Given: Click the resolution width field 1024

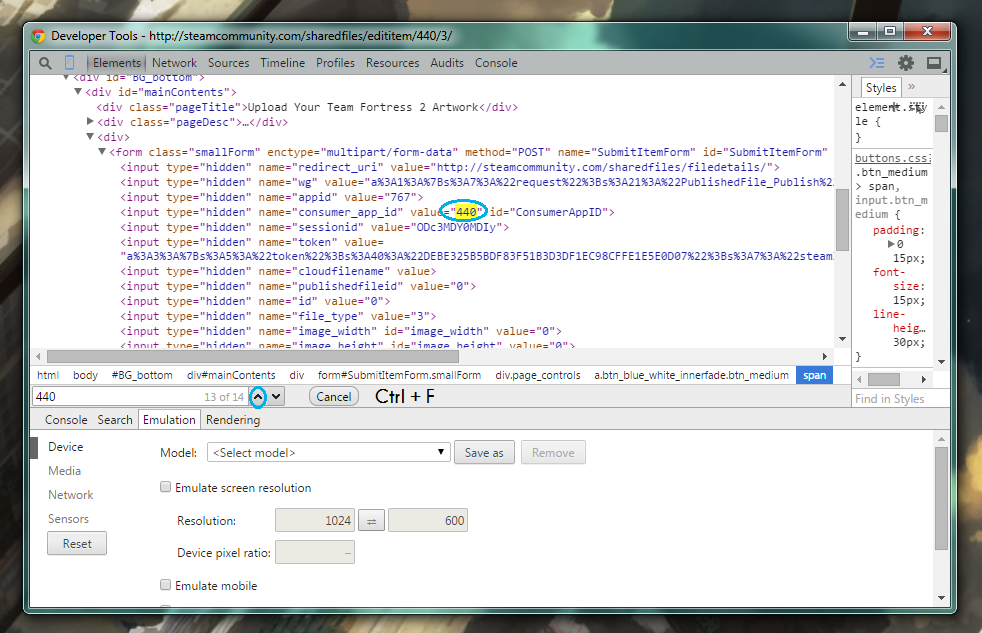Looking at the screenshot, I should coord(315,520).
